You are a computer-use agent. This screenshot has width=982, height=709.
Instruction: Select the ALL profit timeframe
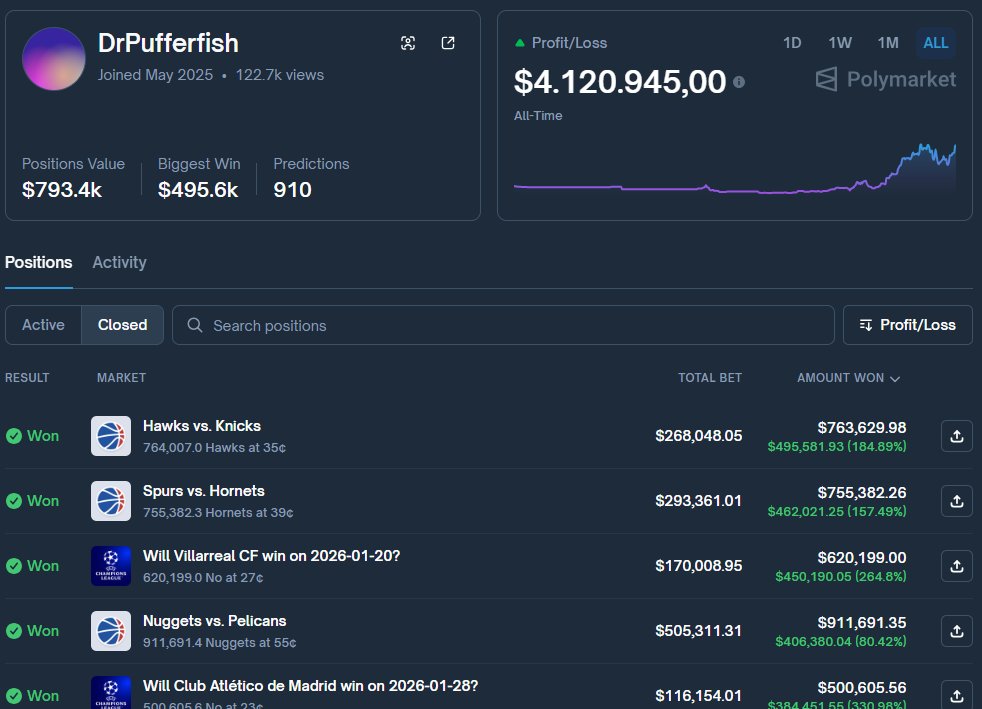(936, 43)
